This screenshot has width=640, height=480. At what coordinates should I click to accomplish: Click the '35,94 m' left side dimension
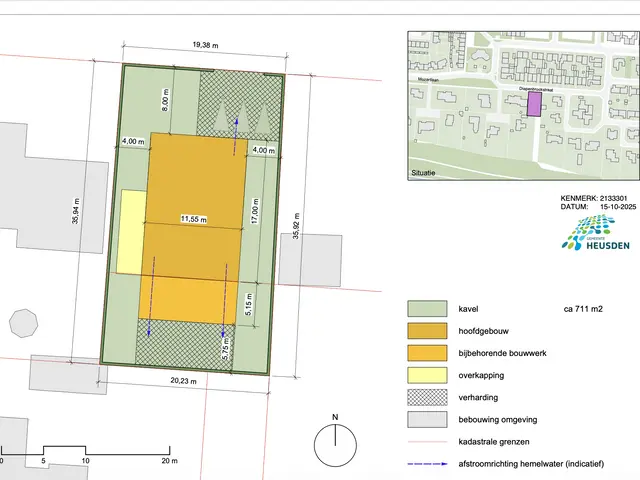tap(76, 211)
